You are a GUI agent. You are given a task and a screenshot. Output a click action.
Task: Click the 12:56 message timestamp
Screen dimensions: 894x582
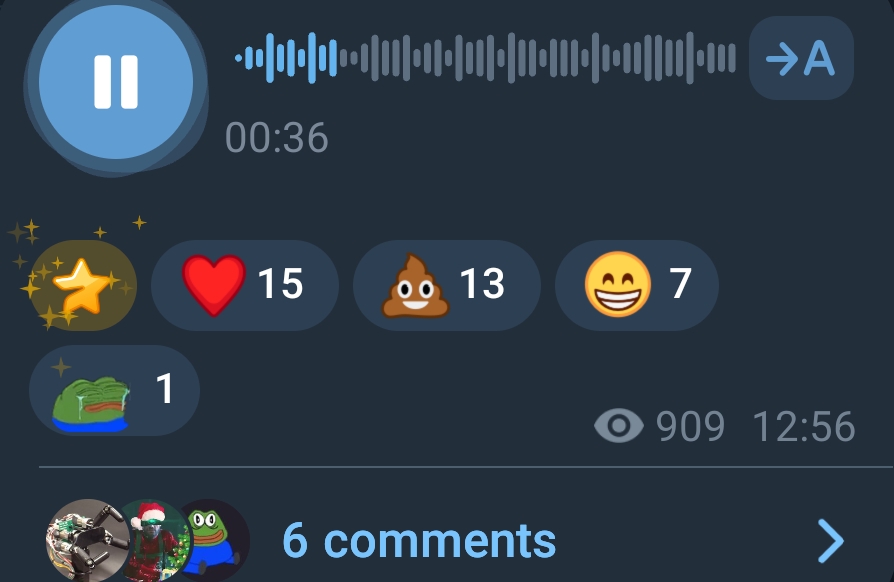point(804,426)
